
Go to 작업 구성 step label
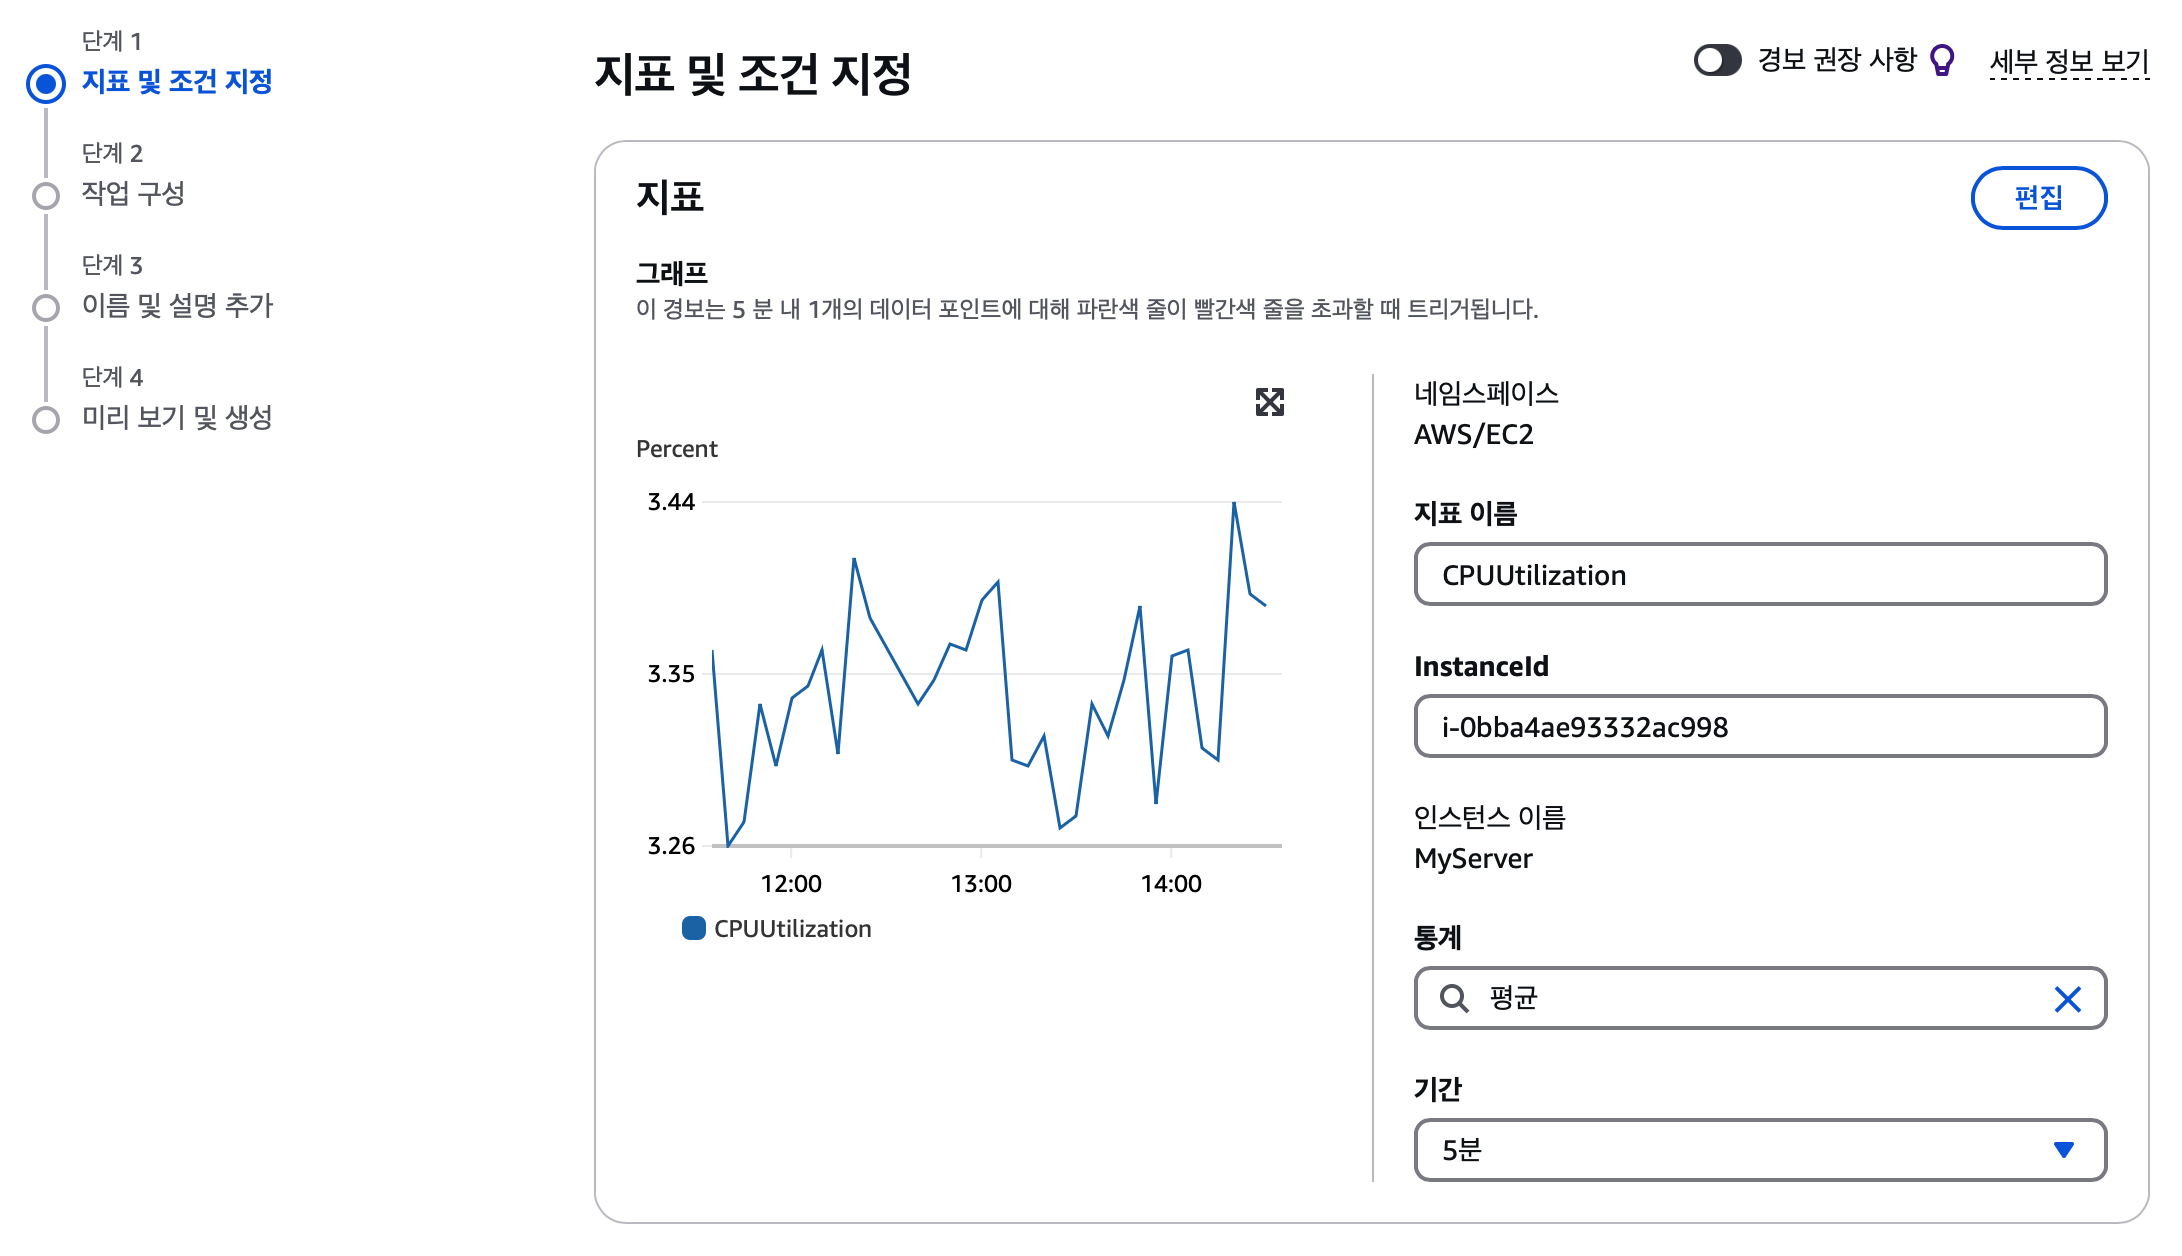point(133,193)
